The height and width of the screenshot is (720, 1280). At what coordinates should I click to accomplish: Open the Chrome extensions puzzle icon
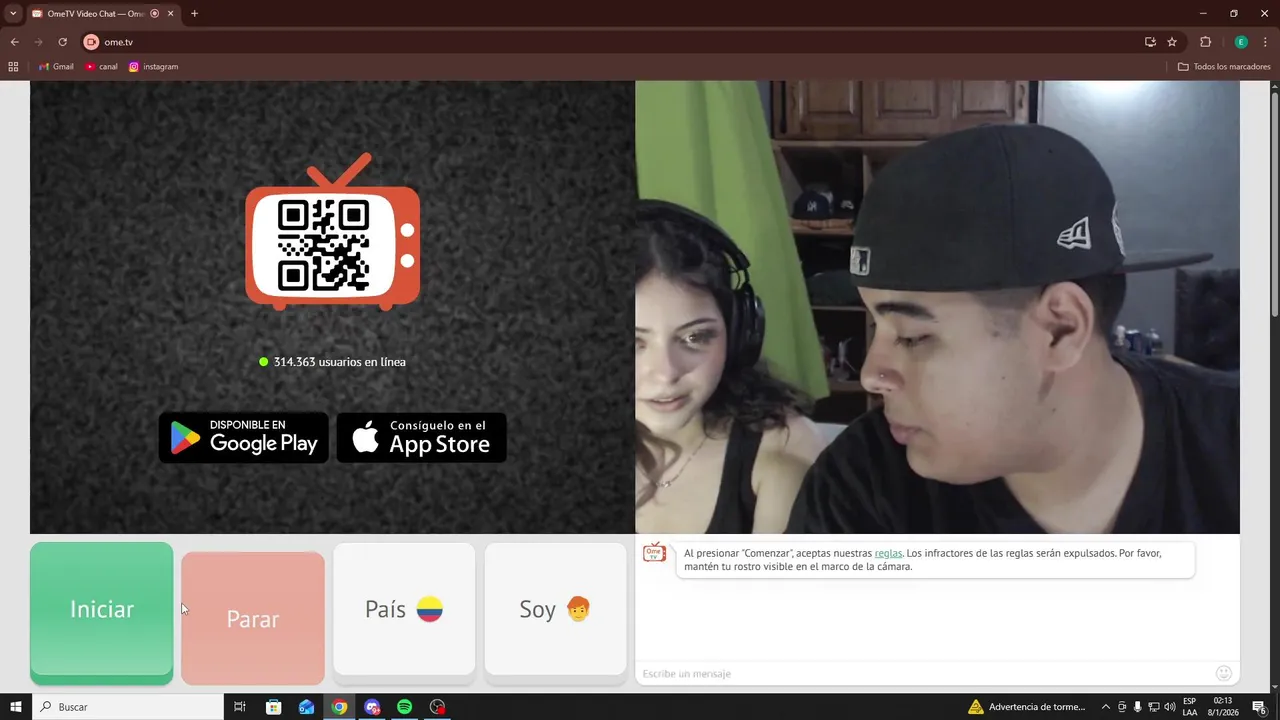click(x=1205, y=42)
